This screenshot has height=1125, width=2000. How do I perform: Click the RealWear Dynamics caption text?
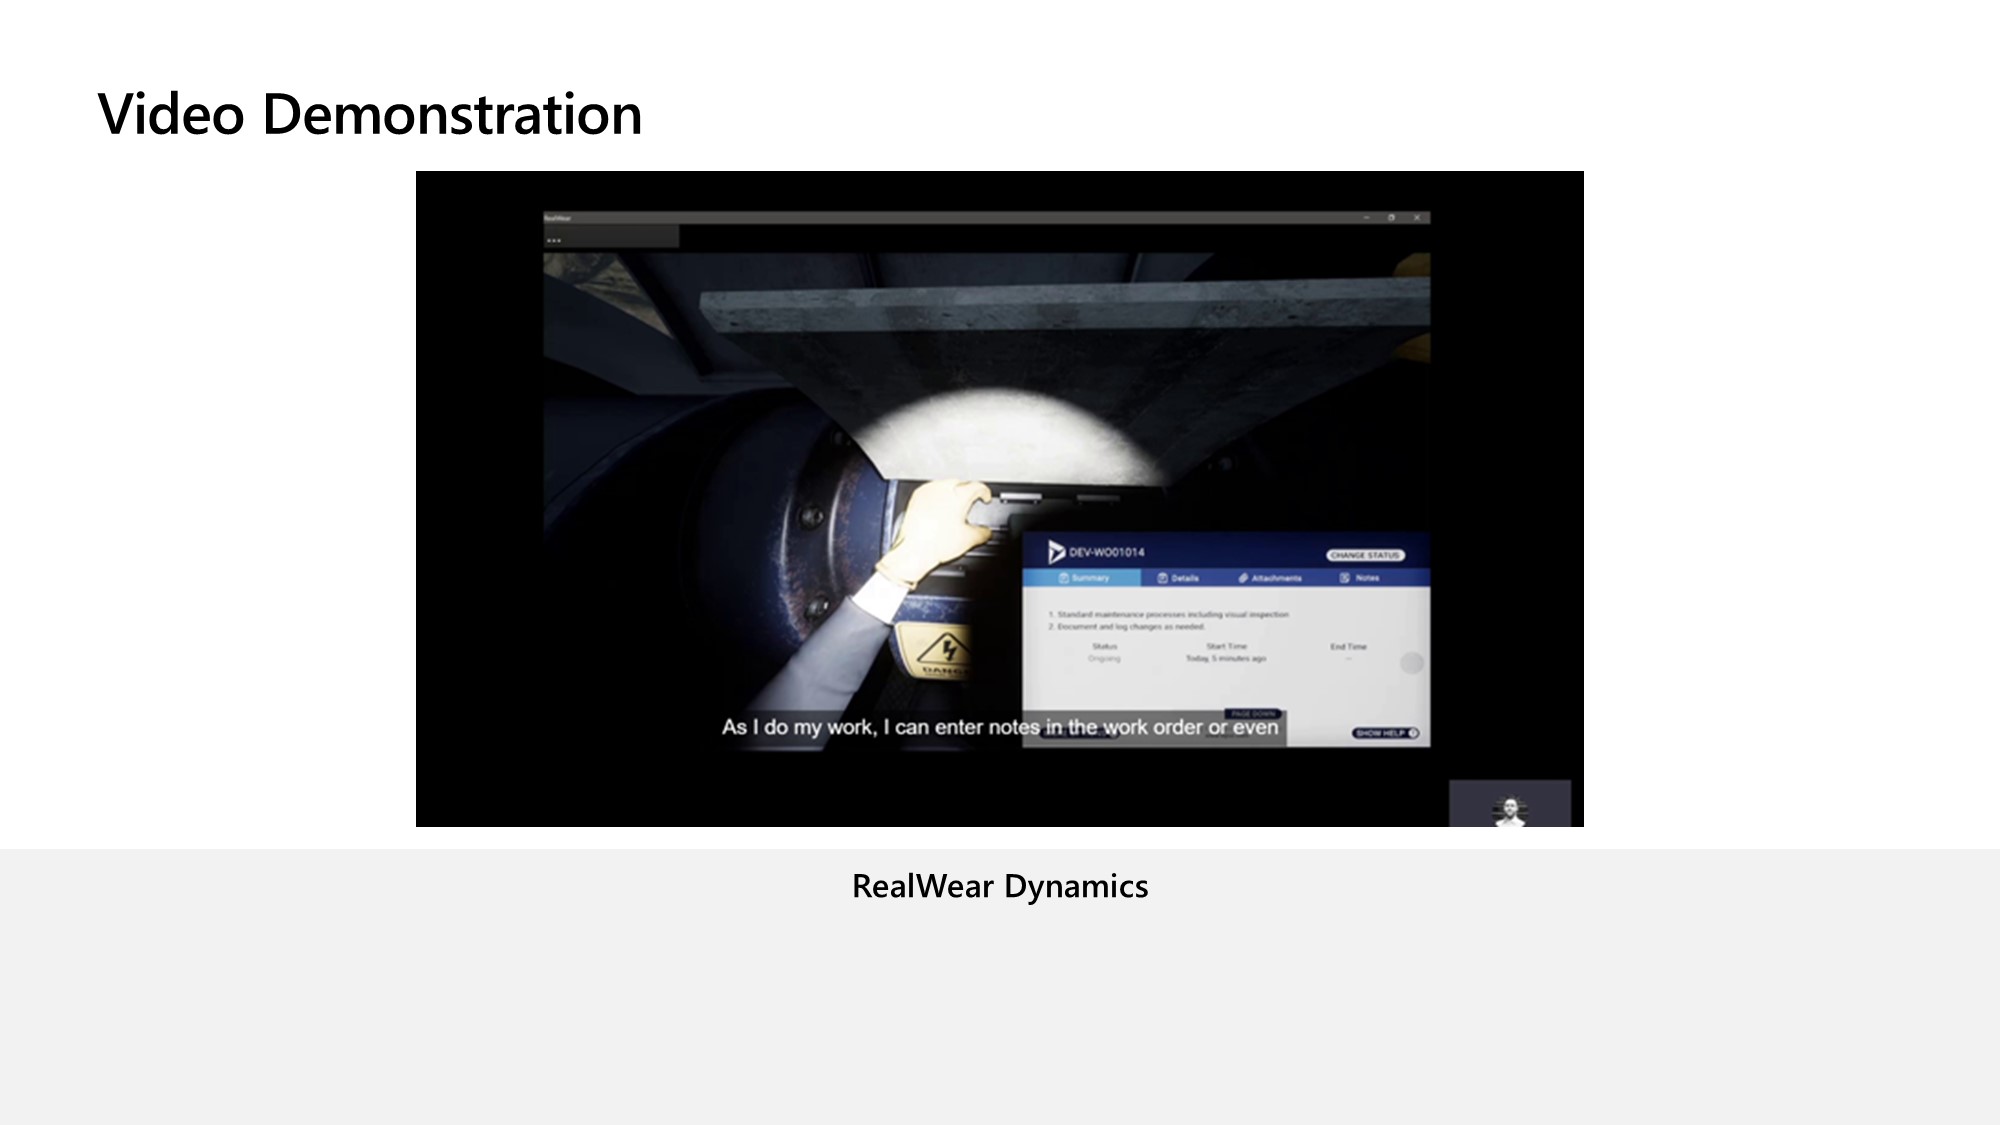point(1000,886)
